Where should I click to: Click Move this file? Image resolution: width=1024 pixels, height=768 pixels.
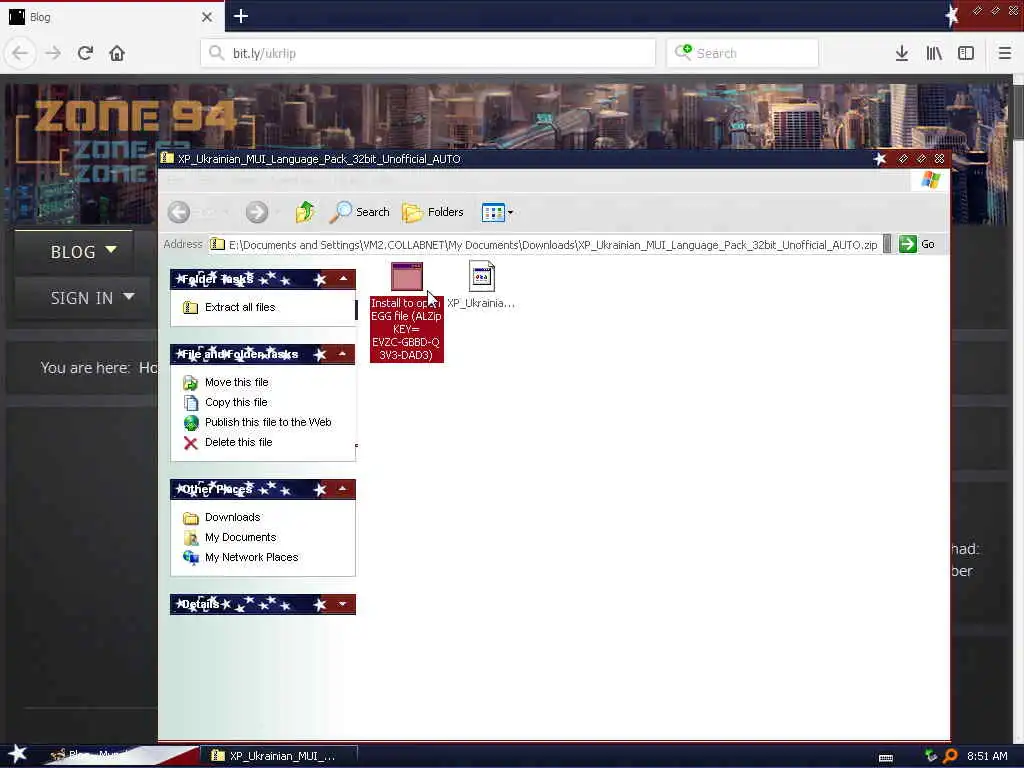(236, 382)
